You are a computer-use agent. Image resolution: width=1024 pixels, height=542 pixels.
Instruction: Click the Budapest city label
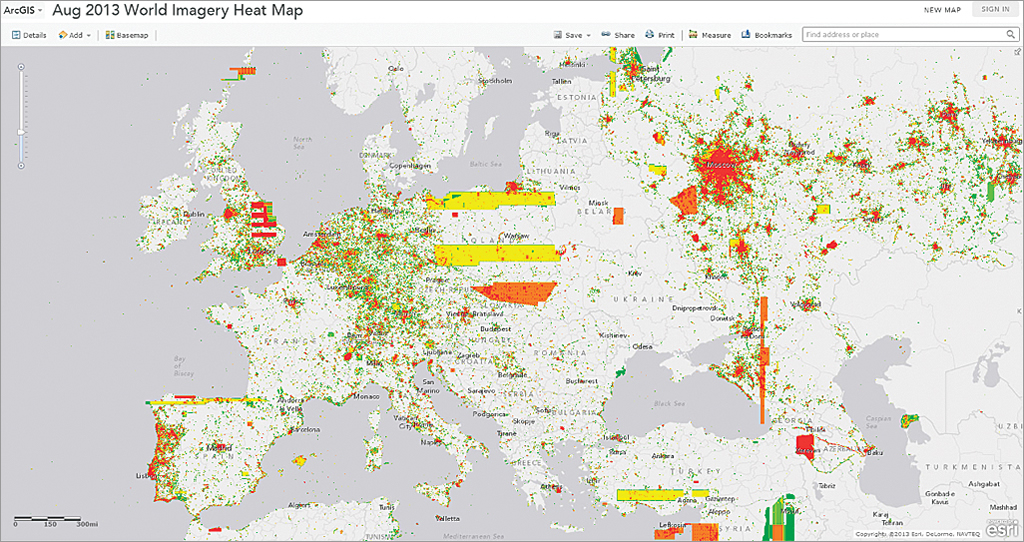tap(494, 329)
